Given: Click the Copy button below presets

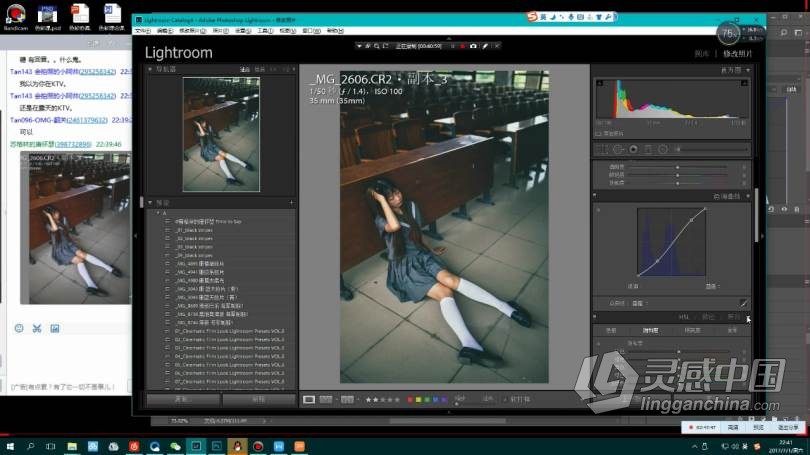Looking at the screenshot, I should 183,399.
